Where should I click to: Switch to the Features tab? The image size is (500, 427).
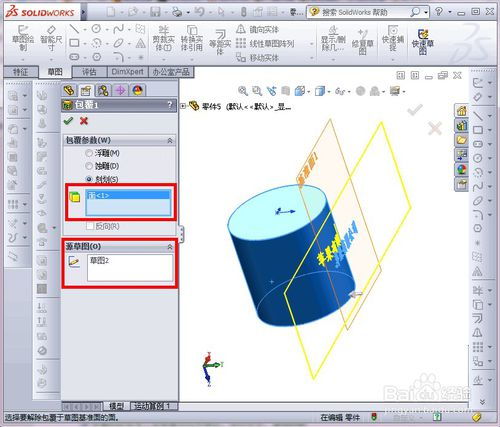[x=21, y=72]
